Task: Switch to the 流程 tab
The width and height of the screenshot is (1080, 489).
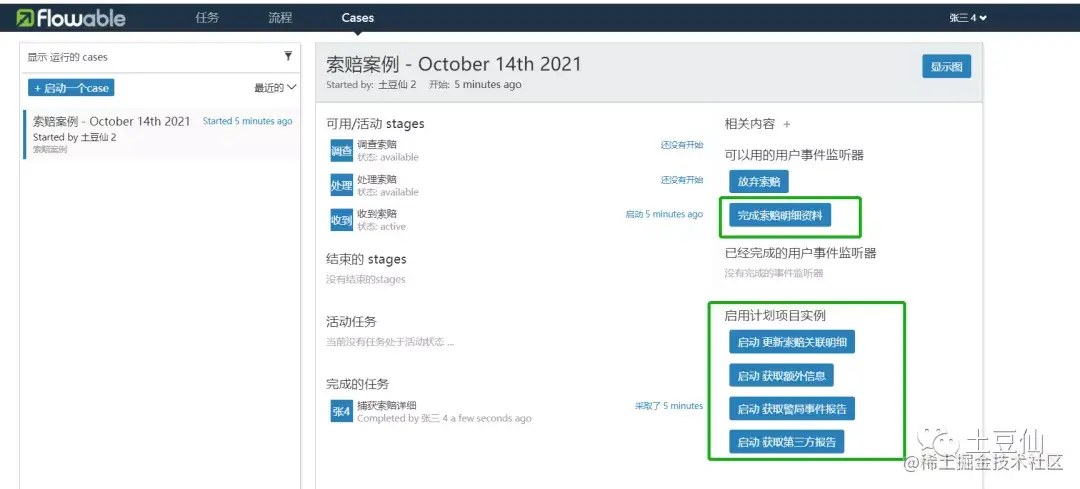Action: (280, 18)
